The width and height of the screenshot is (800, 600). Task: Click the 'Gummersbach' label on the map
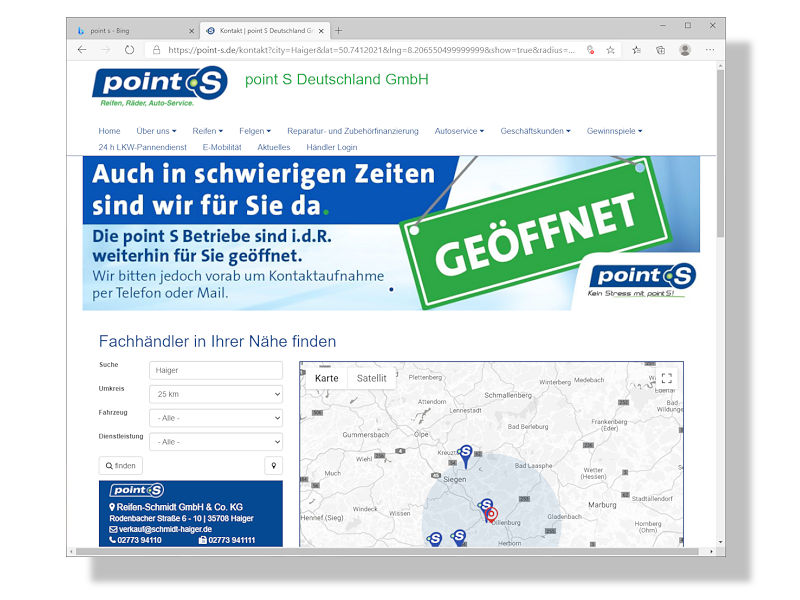click(x=365, y=435)
